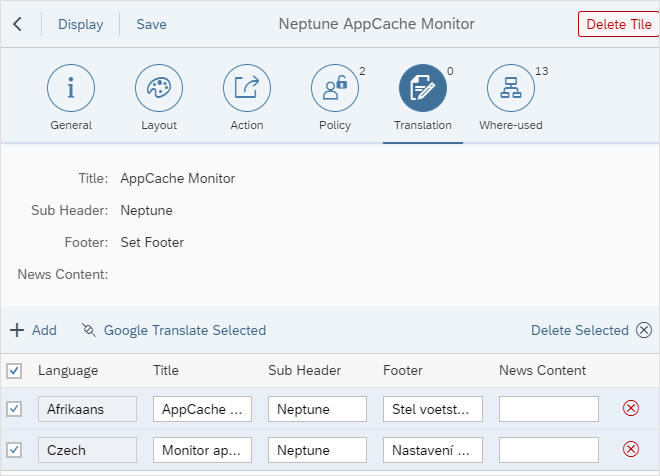Click Google Translate Selected
This screenshot has width=660, height=476.
coord(185,330)
